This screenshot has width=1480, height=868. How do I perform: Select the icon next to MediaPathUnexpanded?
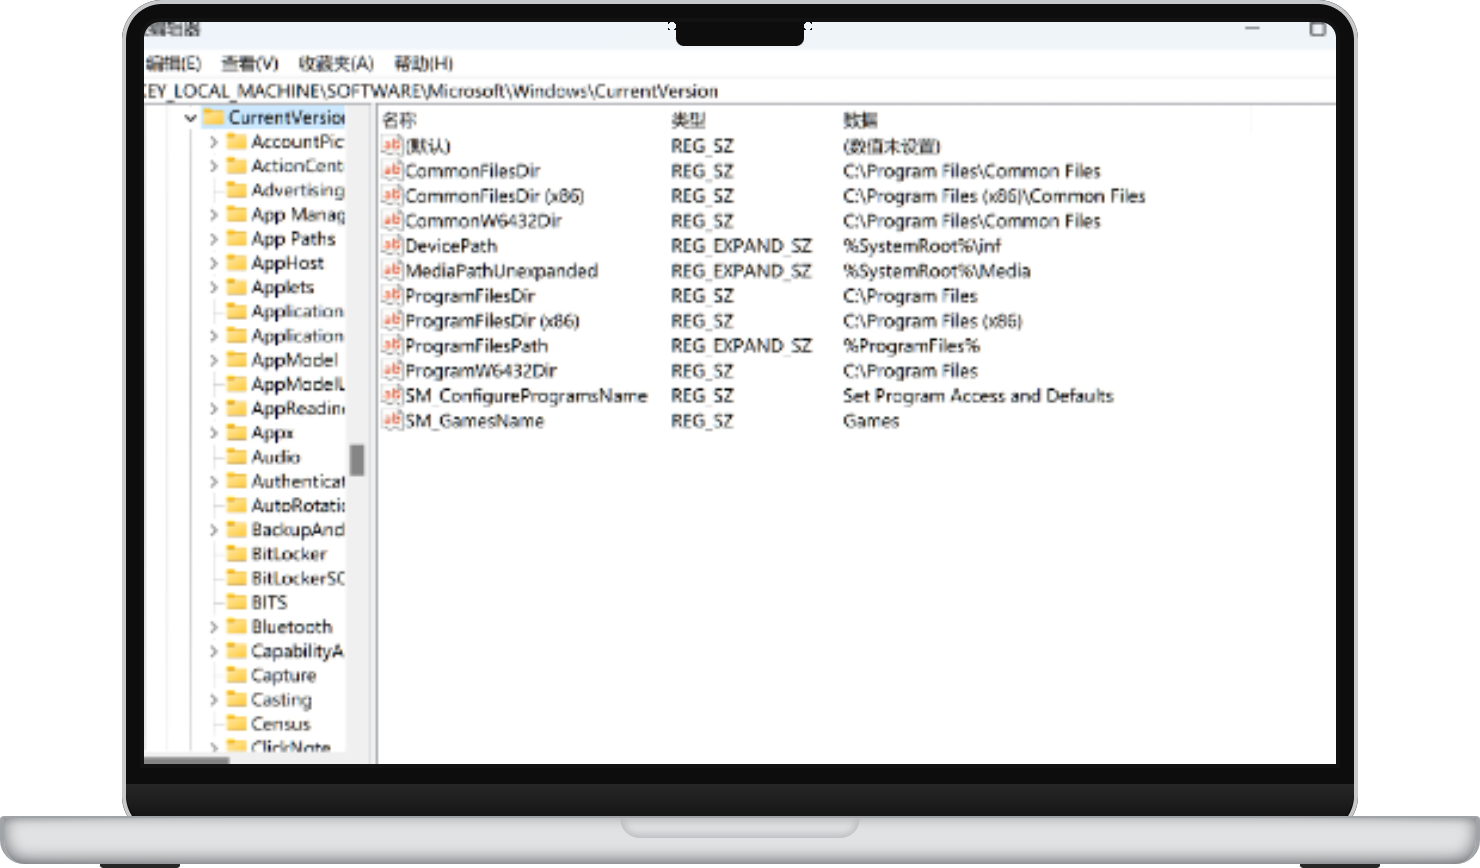click(392, 270)
